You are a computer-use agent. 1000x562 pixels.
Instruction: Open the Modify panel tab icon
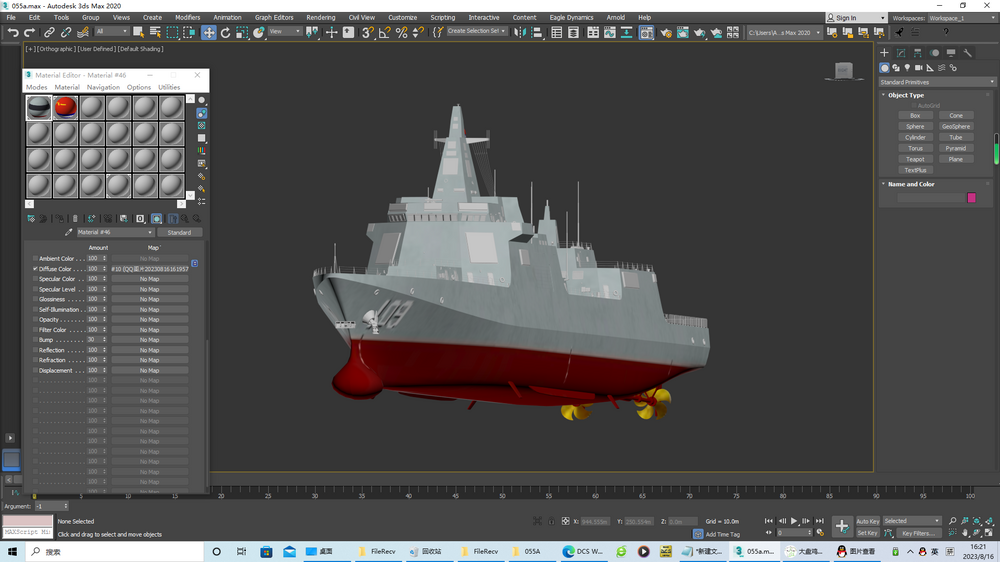pyautogui.click(x=901, y=53)
